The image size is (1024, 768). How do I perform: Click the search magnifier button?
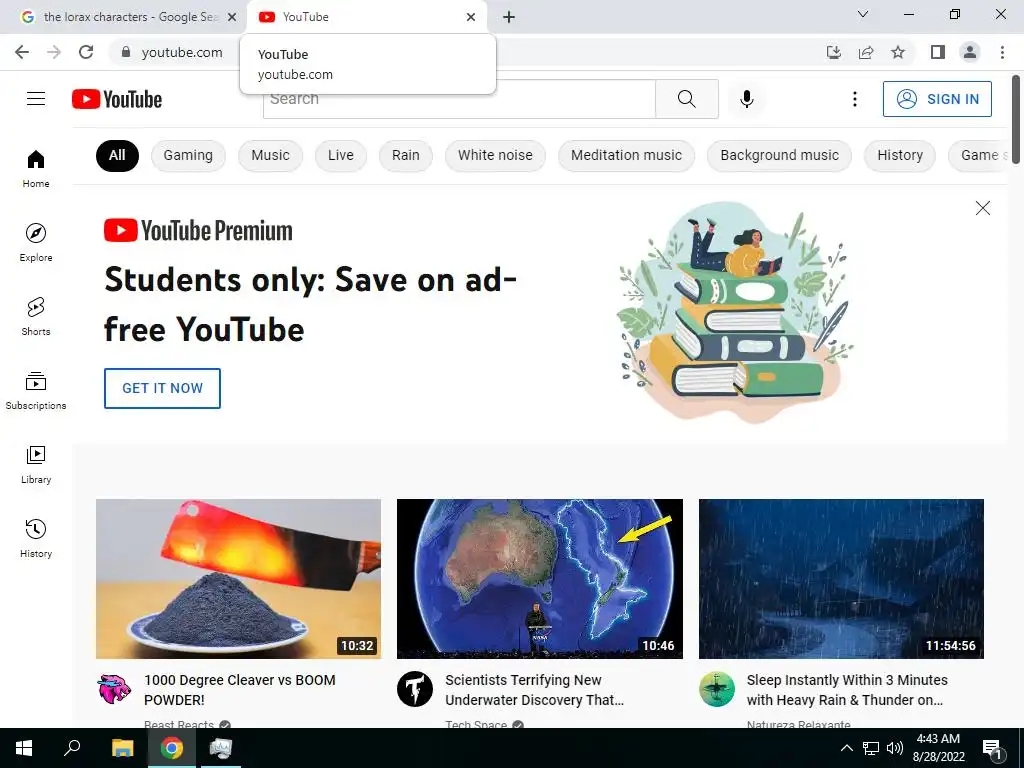coord(686,99)
